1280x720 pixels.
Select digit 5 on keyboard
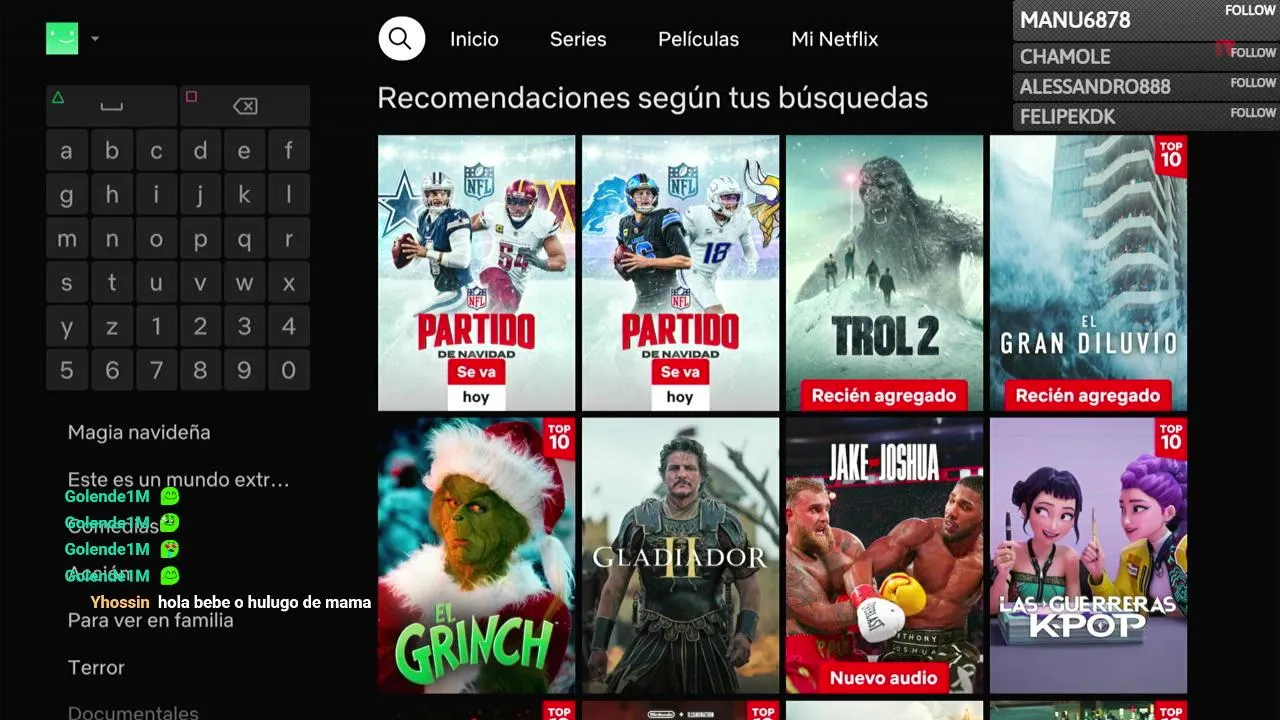coord(66,370)
